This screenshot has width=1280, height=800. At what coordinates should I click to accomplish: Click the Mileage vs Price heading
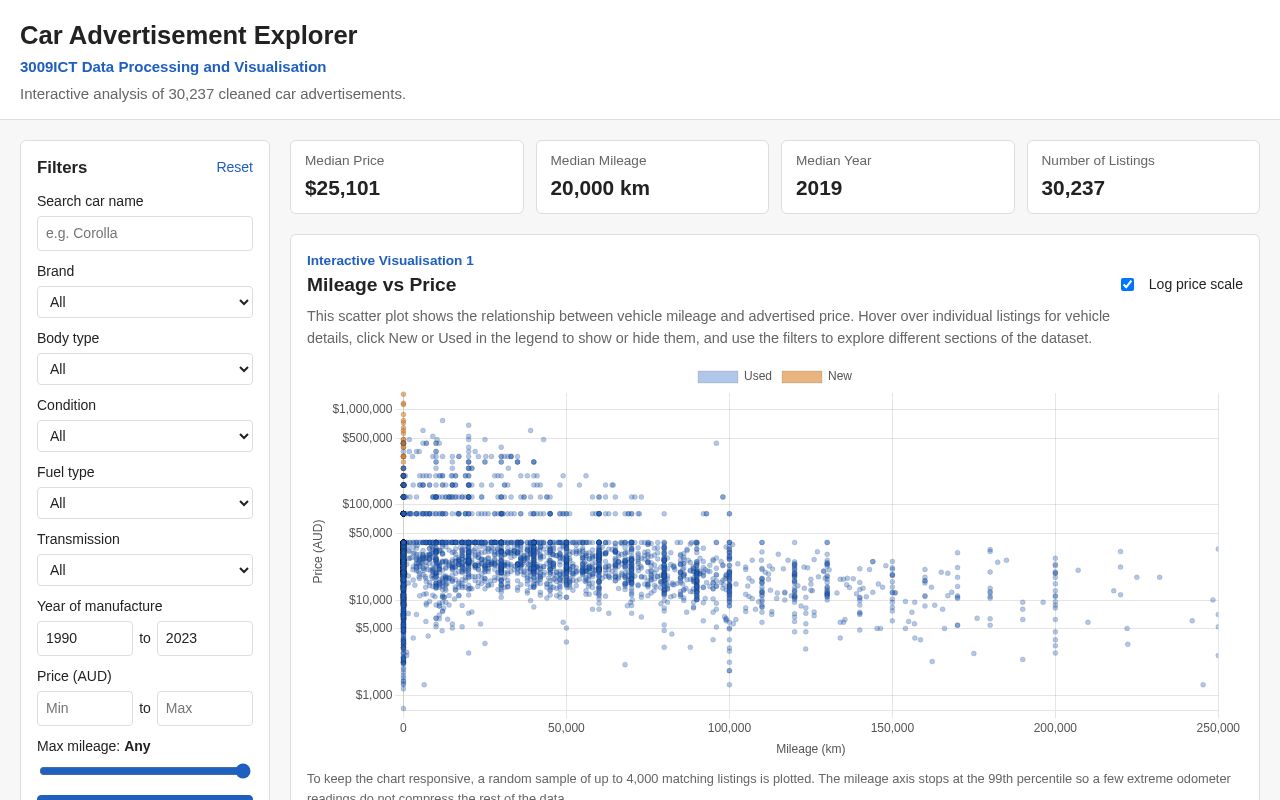[382, 285]
